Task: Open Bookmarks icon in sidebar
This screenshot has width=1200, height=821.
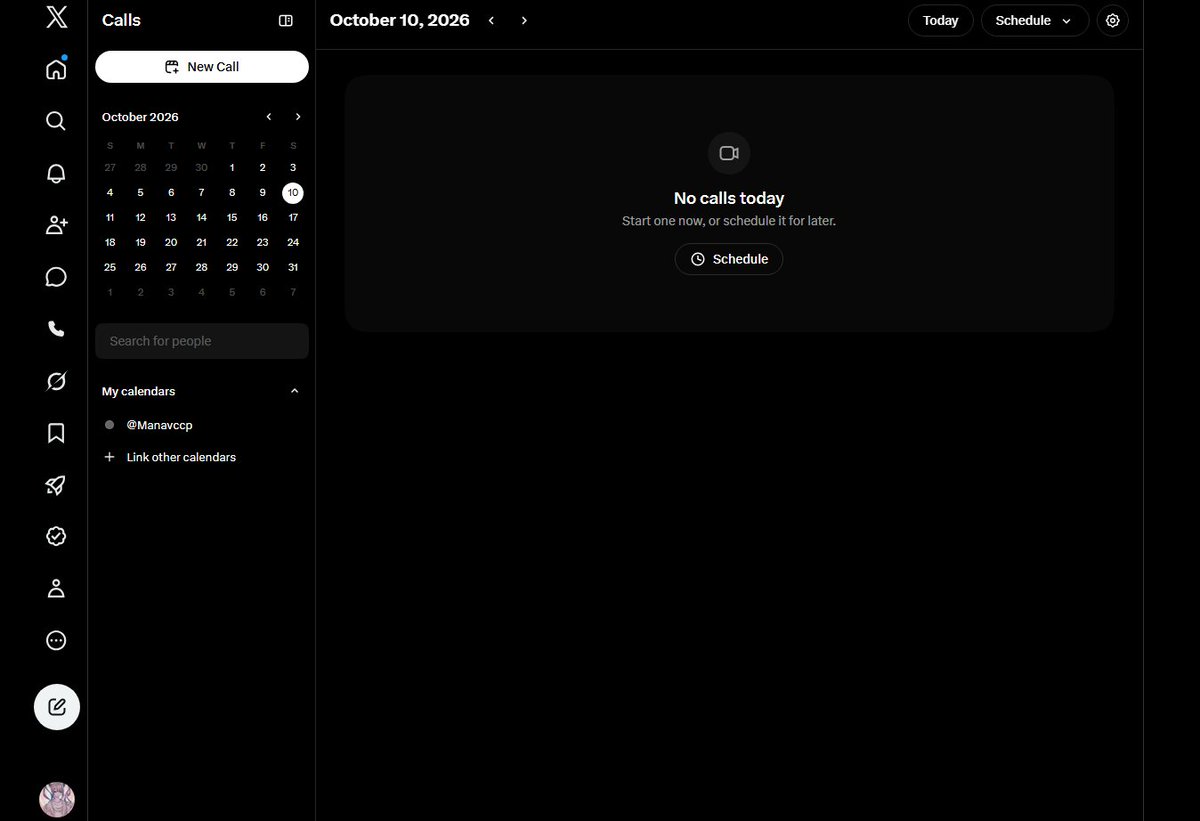Action: (x=56, y=433)
